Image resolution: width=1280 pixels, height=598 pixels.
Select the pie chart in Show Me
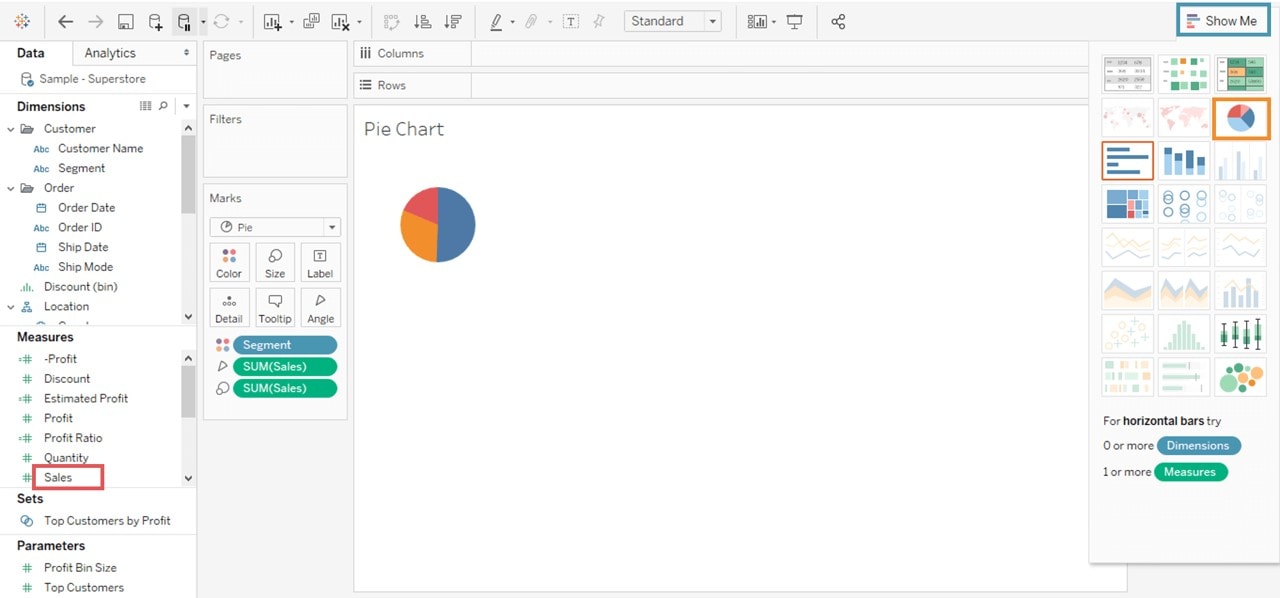click(1240, 118)
